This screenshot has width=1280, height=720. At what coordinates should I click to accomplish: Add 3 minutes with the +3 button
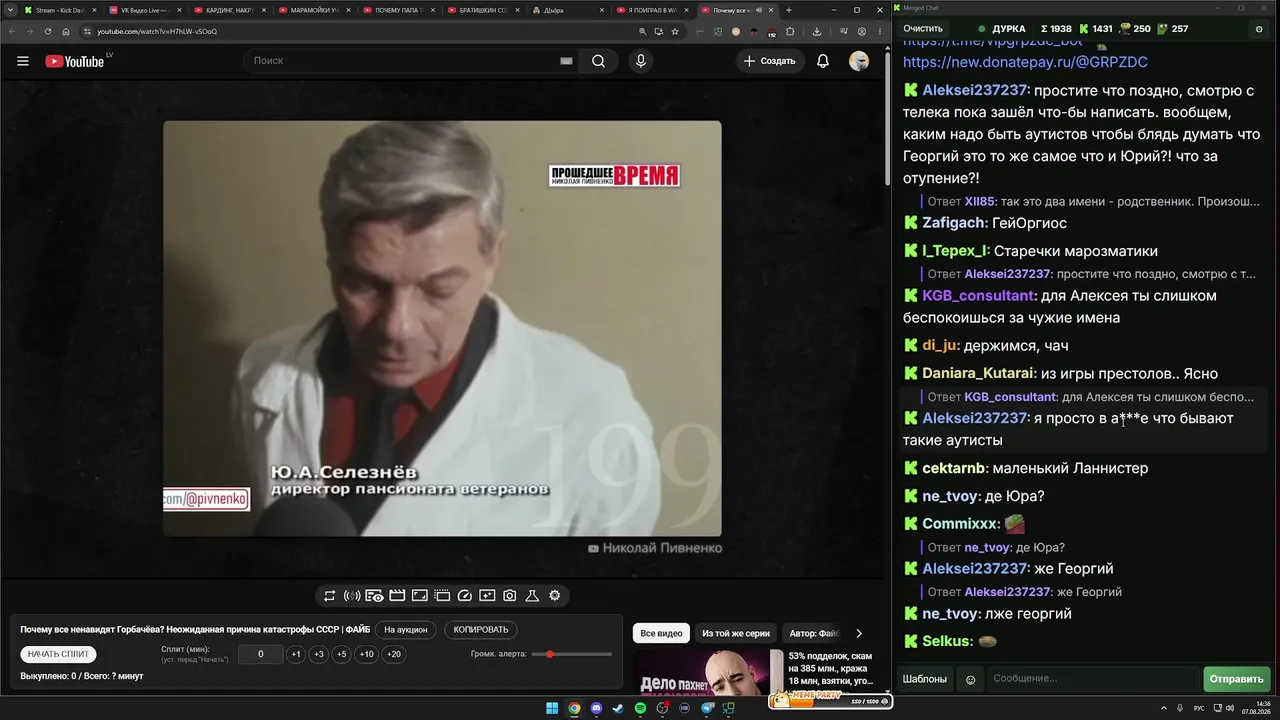[x=319, y=654]
